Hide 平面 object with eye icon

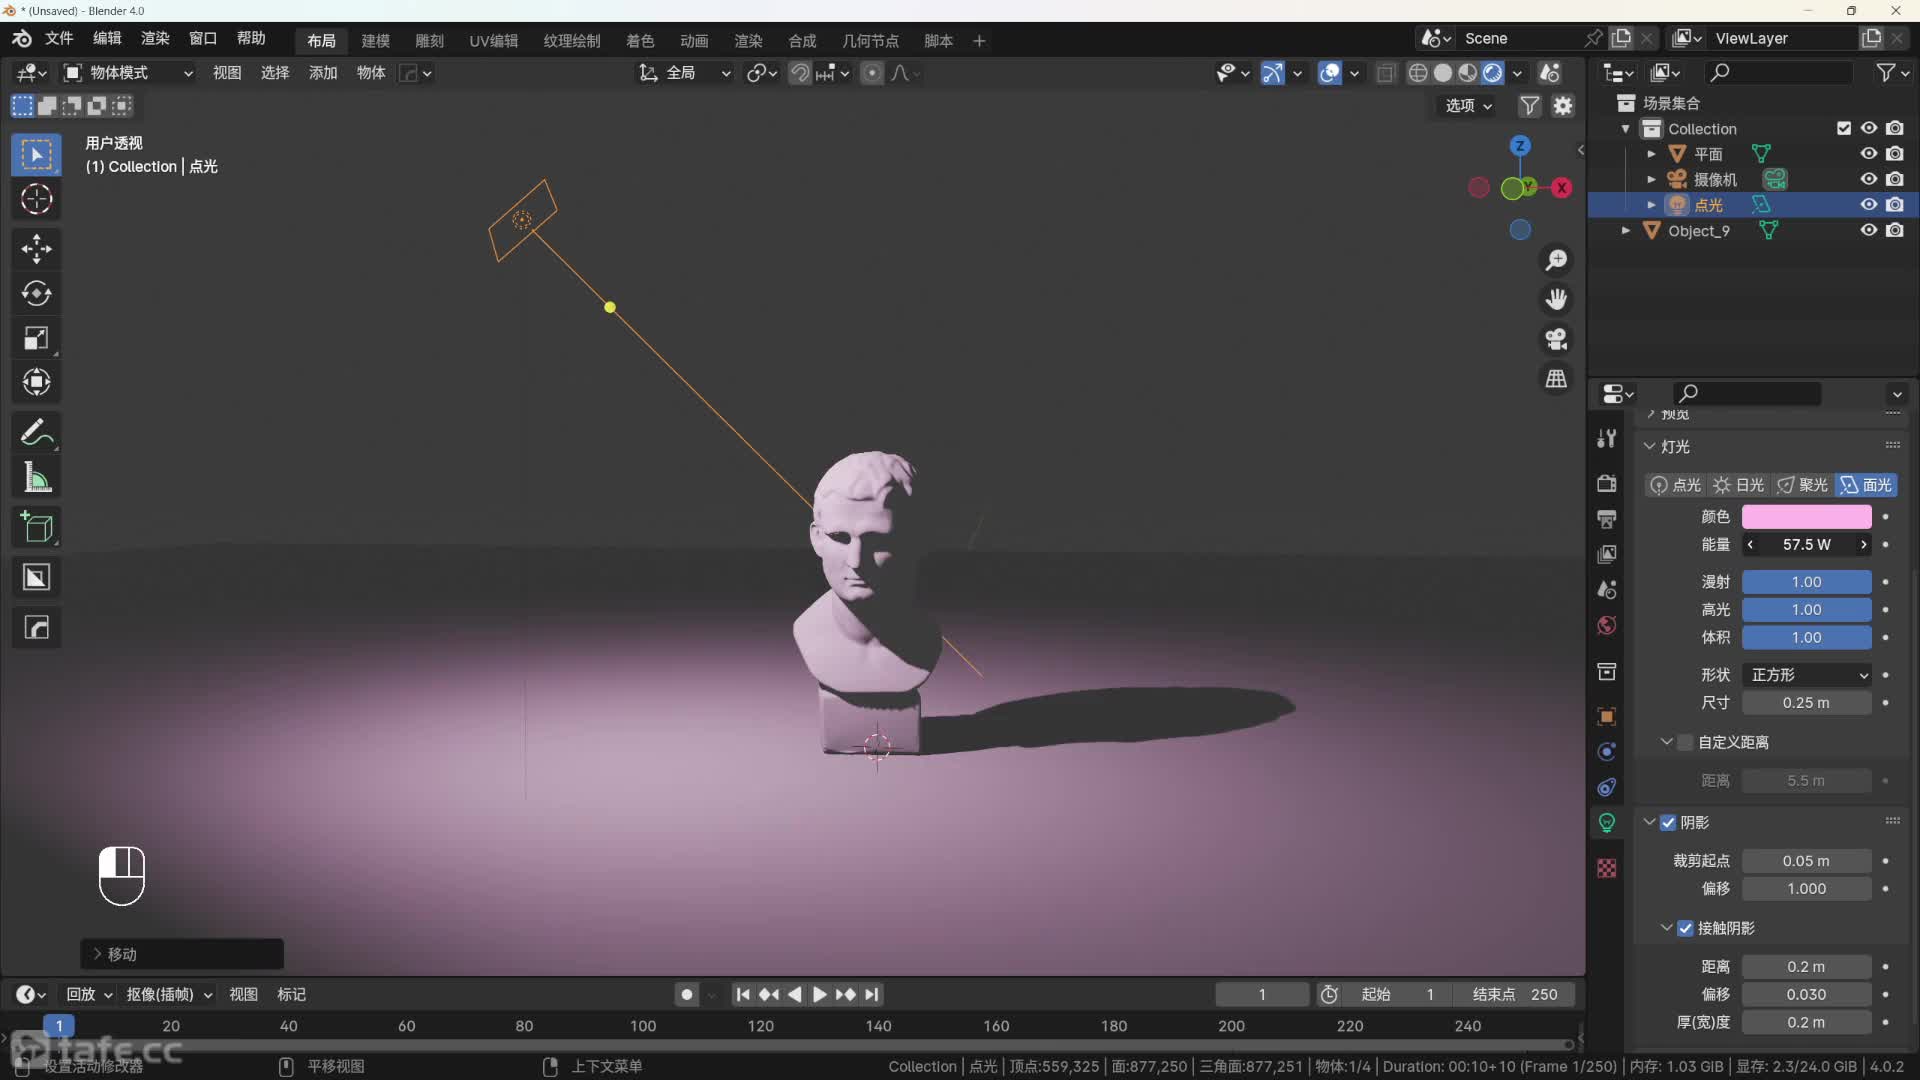pyautogui.click(x=1868, y=154)
